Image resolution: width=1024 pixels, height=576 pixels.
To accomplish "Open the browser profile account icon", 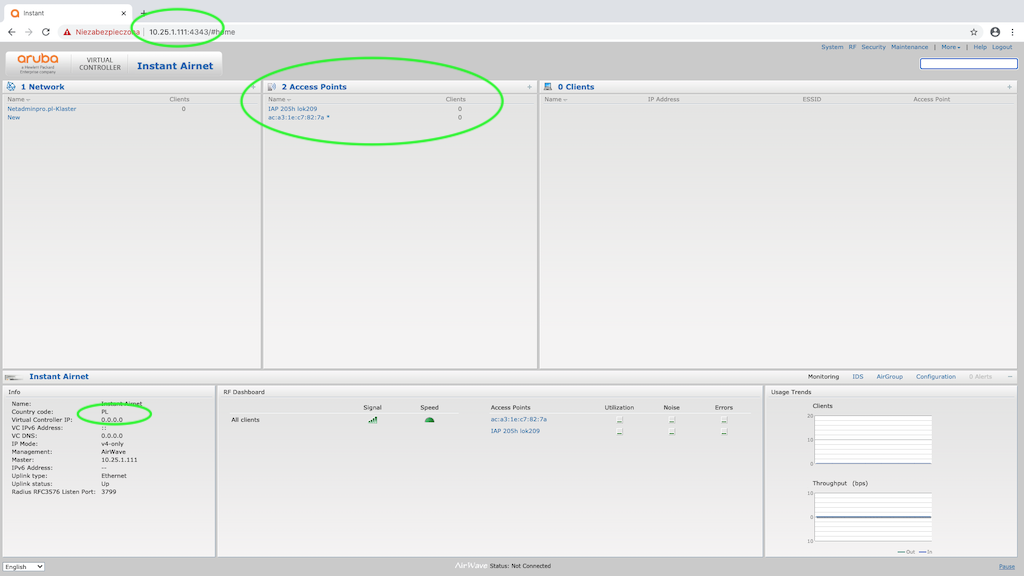I will (x=995, y=32).
